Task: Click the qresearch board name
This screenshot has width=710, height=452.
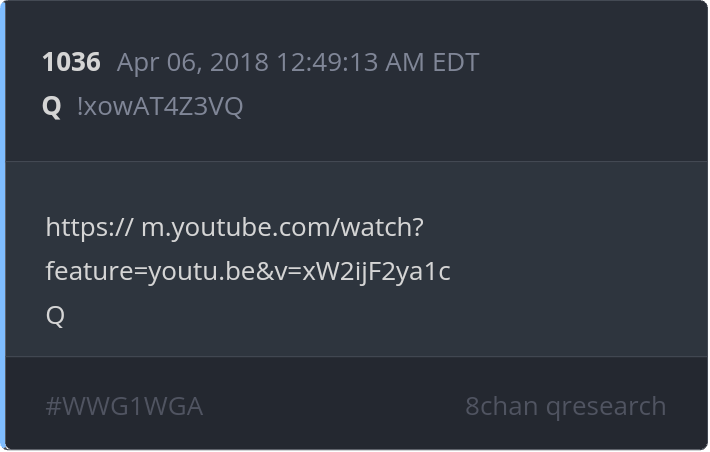Action: (606, 407)
